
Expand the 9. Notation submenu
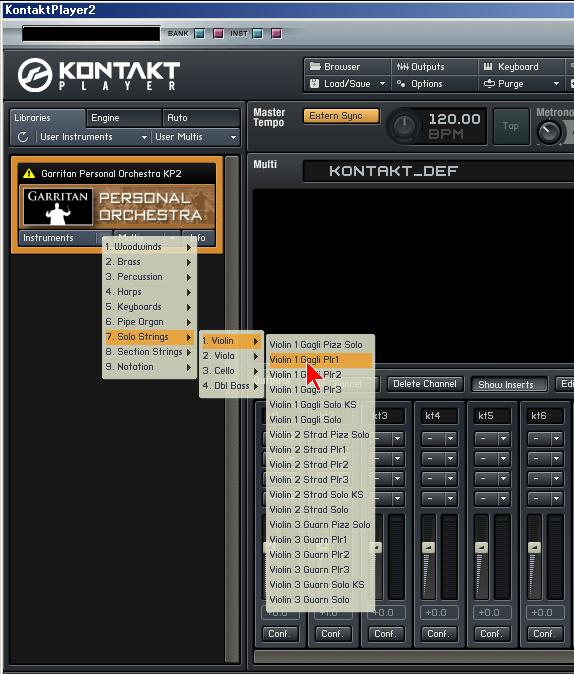pyautogui.click(x=149, y=367)
